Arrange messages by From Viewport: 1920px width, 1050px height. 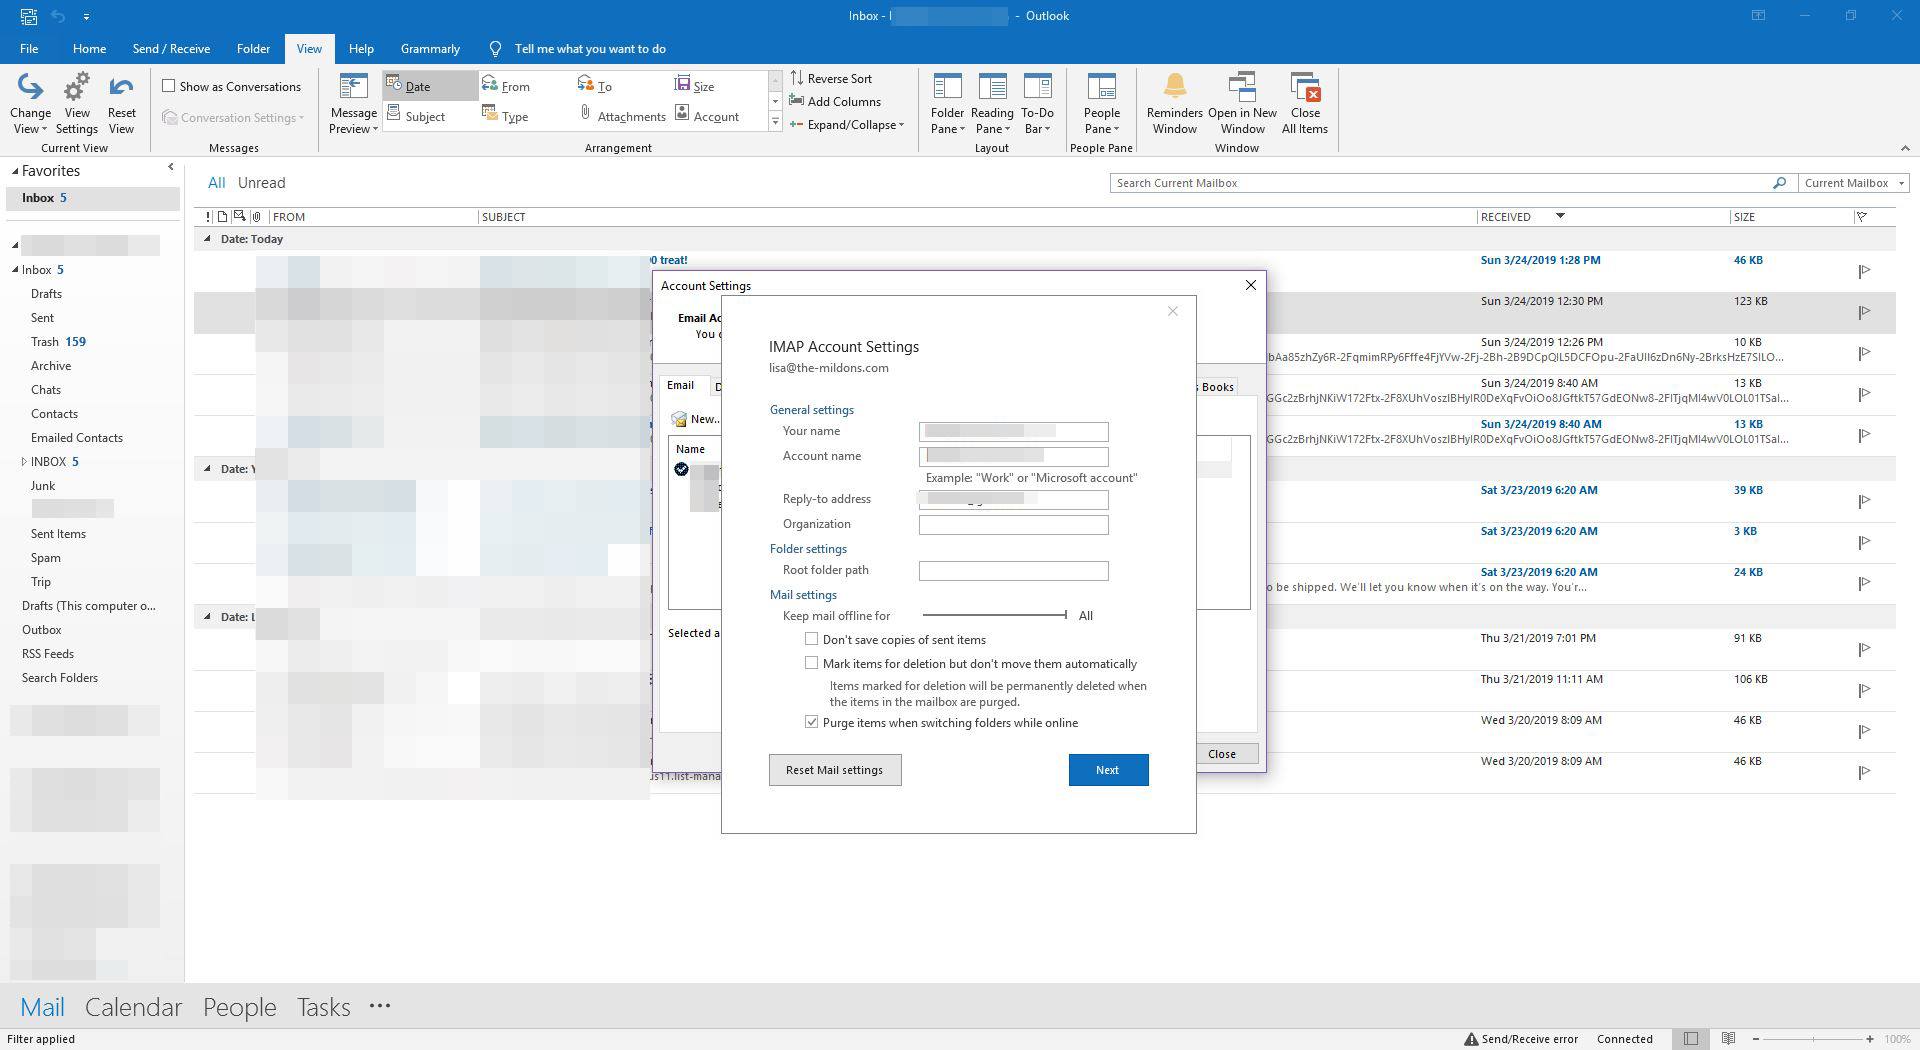506,86
